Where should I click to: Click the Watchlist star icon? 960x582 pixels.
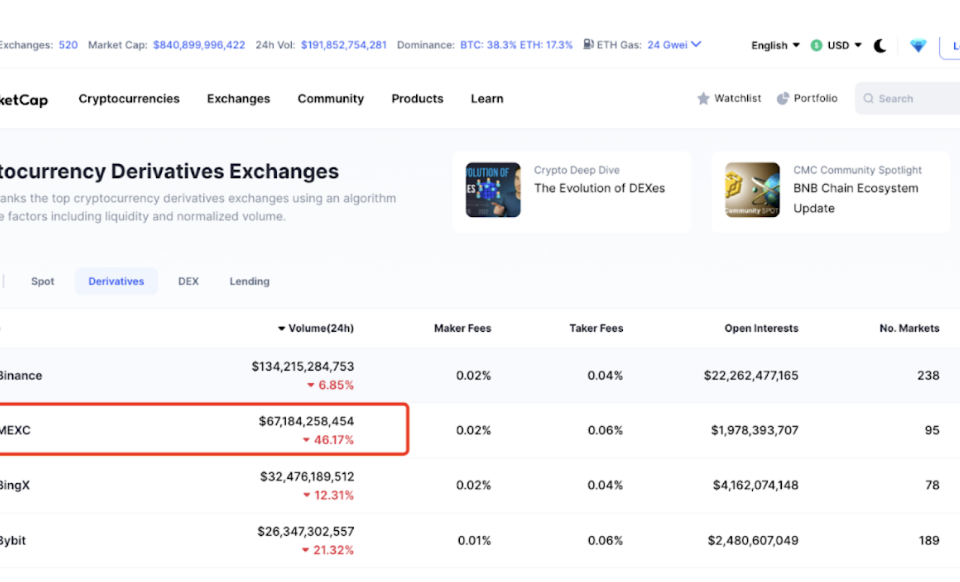(703, 98)
